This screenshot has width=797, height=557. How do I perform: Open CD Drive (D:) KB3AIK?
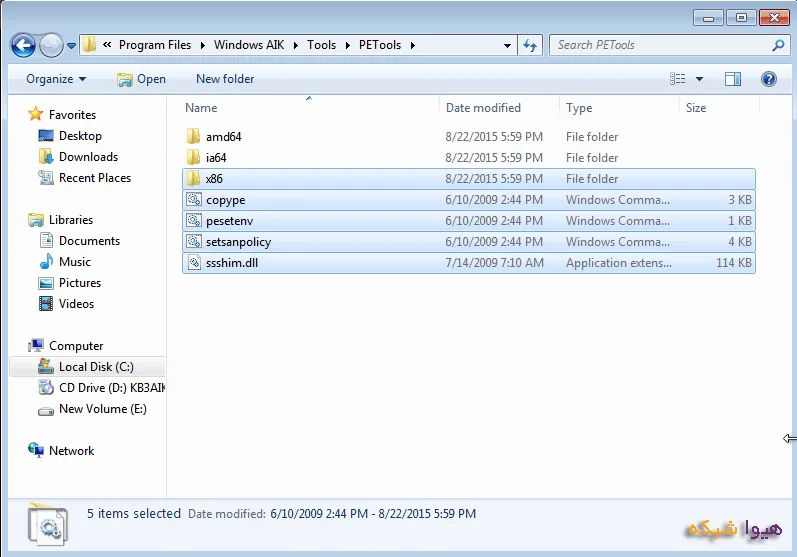tap(112, 388)
